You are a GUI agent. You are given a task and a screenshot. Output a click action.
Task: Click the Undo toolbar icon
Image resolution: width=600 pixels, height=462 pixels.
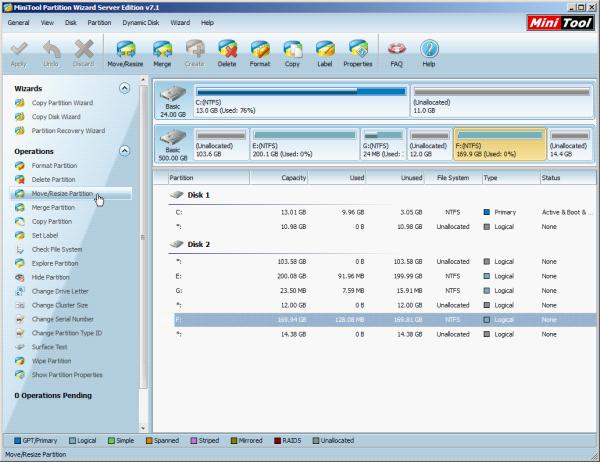coord(51,53)
